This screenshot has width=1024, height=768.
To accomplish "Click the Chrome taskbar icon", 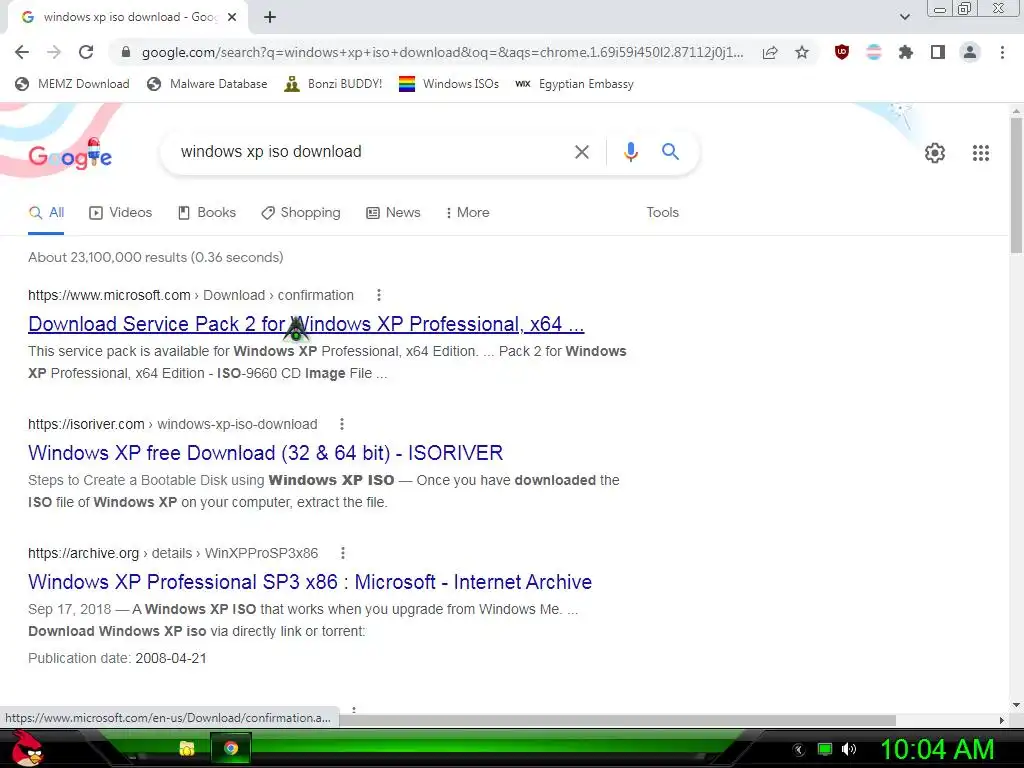I will [231, 748].
